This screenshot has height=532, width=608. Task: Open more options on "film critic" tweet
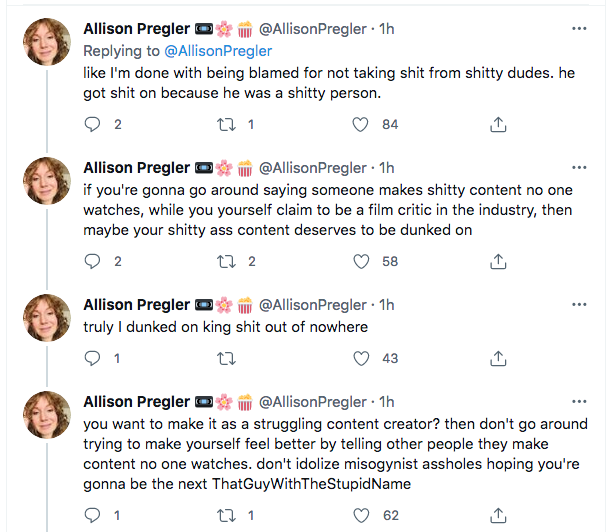579,167
